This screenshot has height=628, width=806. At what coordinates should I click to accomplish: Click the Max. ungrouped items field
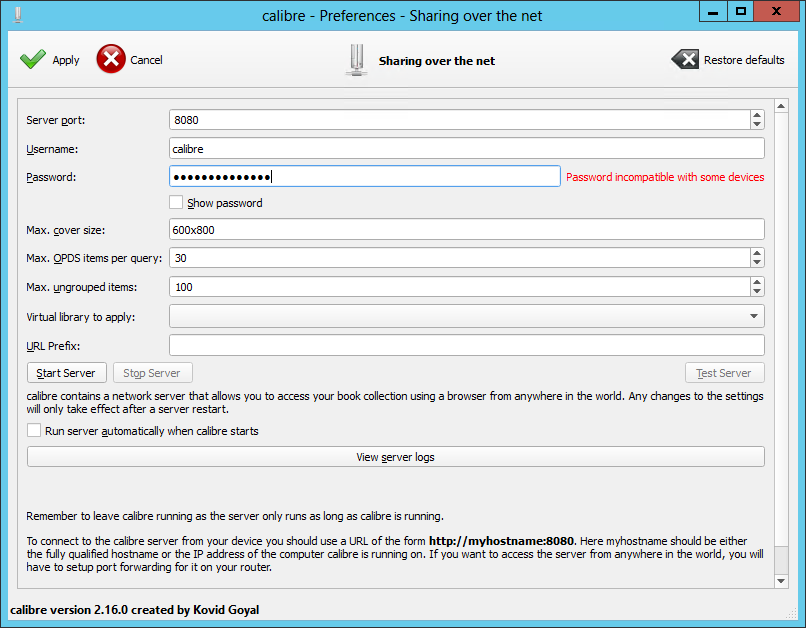[460, 287]
